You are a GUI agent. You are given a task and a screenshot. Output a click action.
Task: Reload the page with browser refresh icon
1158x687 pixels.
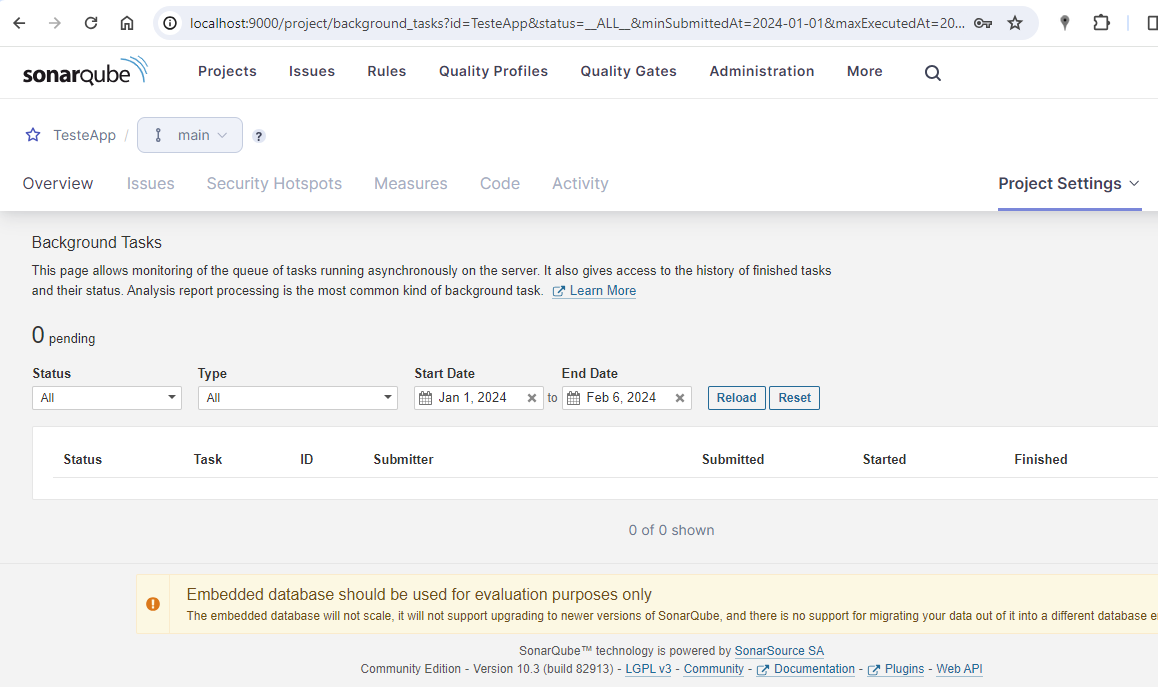click(91, 23)
